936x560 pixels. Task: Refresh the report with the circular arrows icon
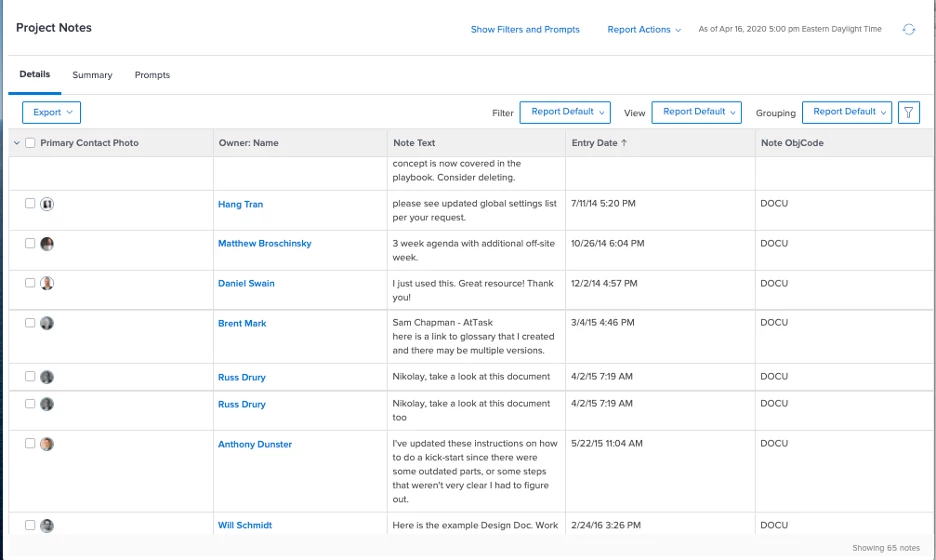pyautogui.click(x=909, y=29)
